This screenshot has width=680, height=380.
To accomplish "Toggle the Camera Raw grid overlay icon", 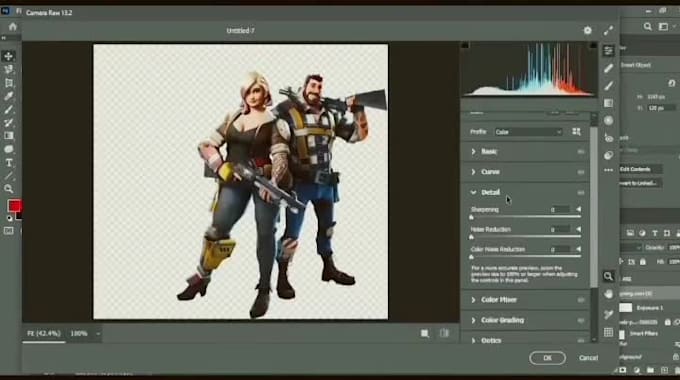I will (x=608, y=332).
